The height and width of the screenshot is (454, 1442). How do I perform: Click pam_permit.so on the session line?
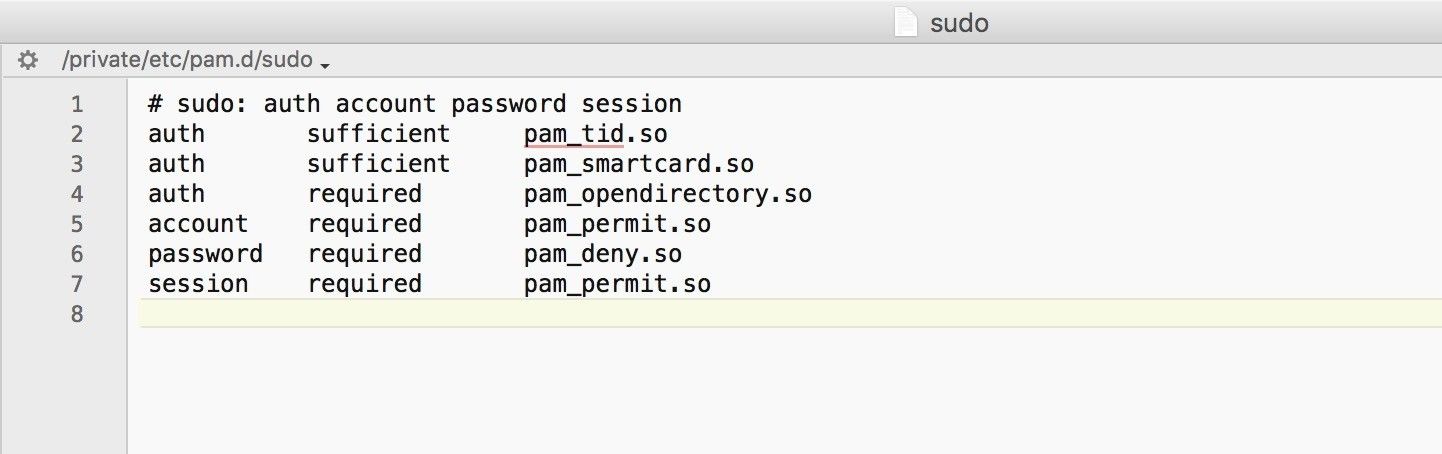(617, 284)
